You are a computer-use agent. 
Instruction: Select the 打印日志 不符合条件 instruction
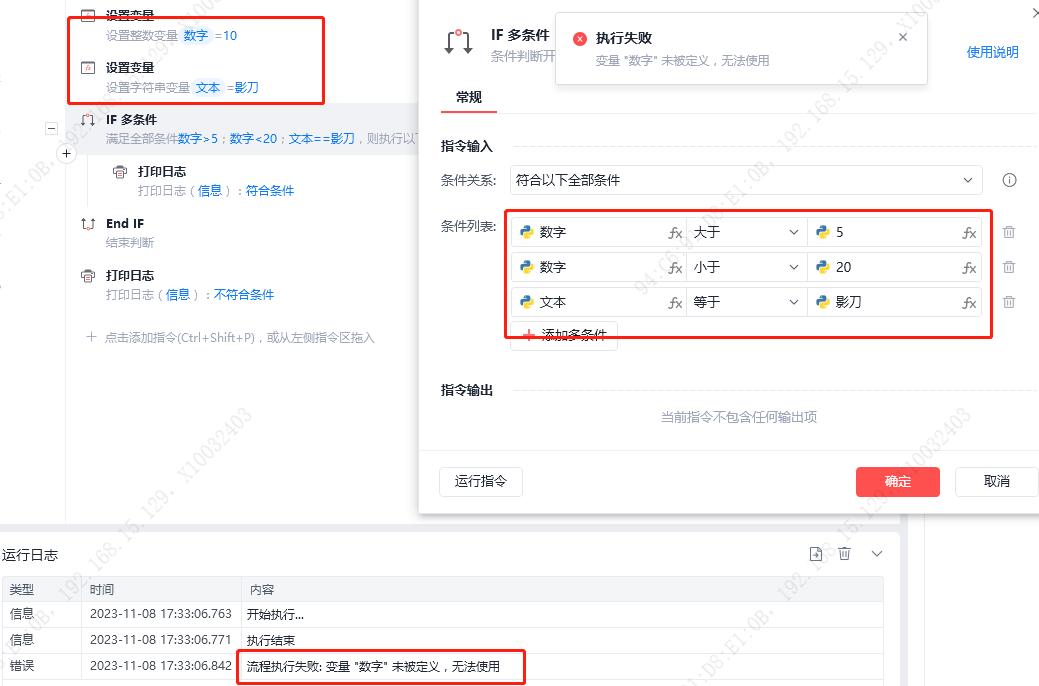(243, 284)
